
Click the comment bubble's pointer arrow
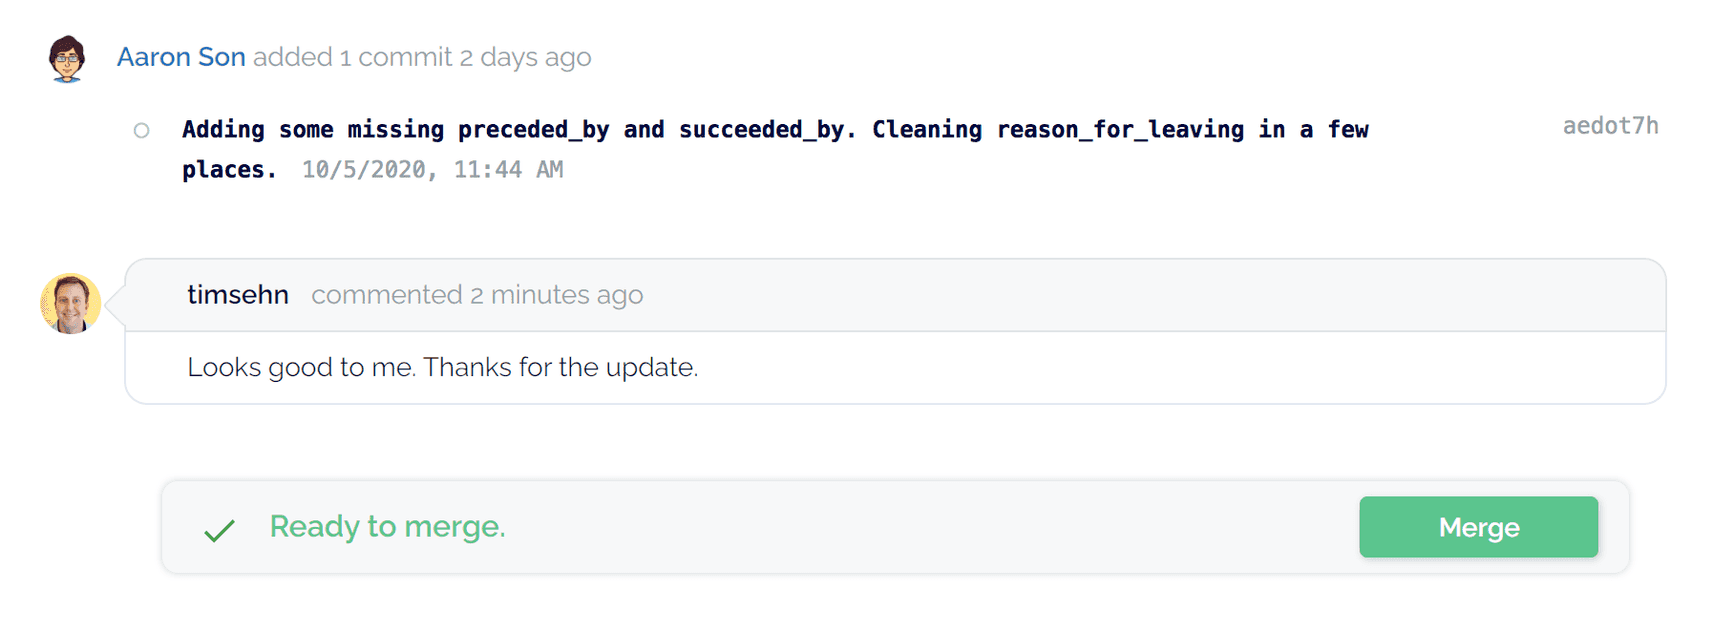point(114,304)
